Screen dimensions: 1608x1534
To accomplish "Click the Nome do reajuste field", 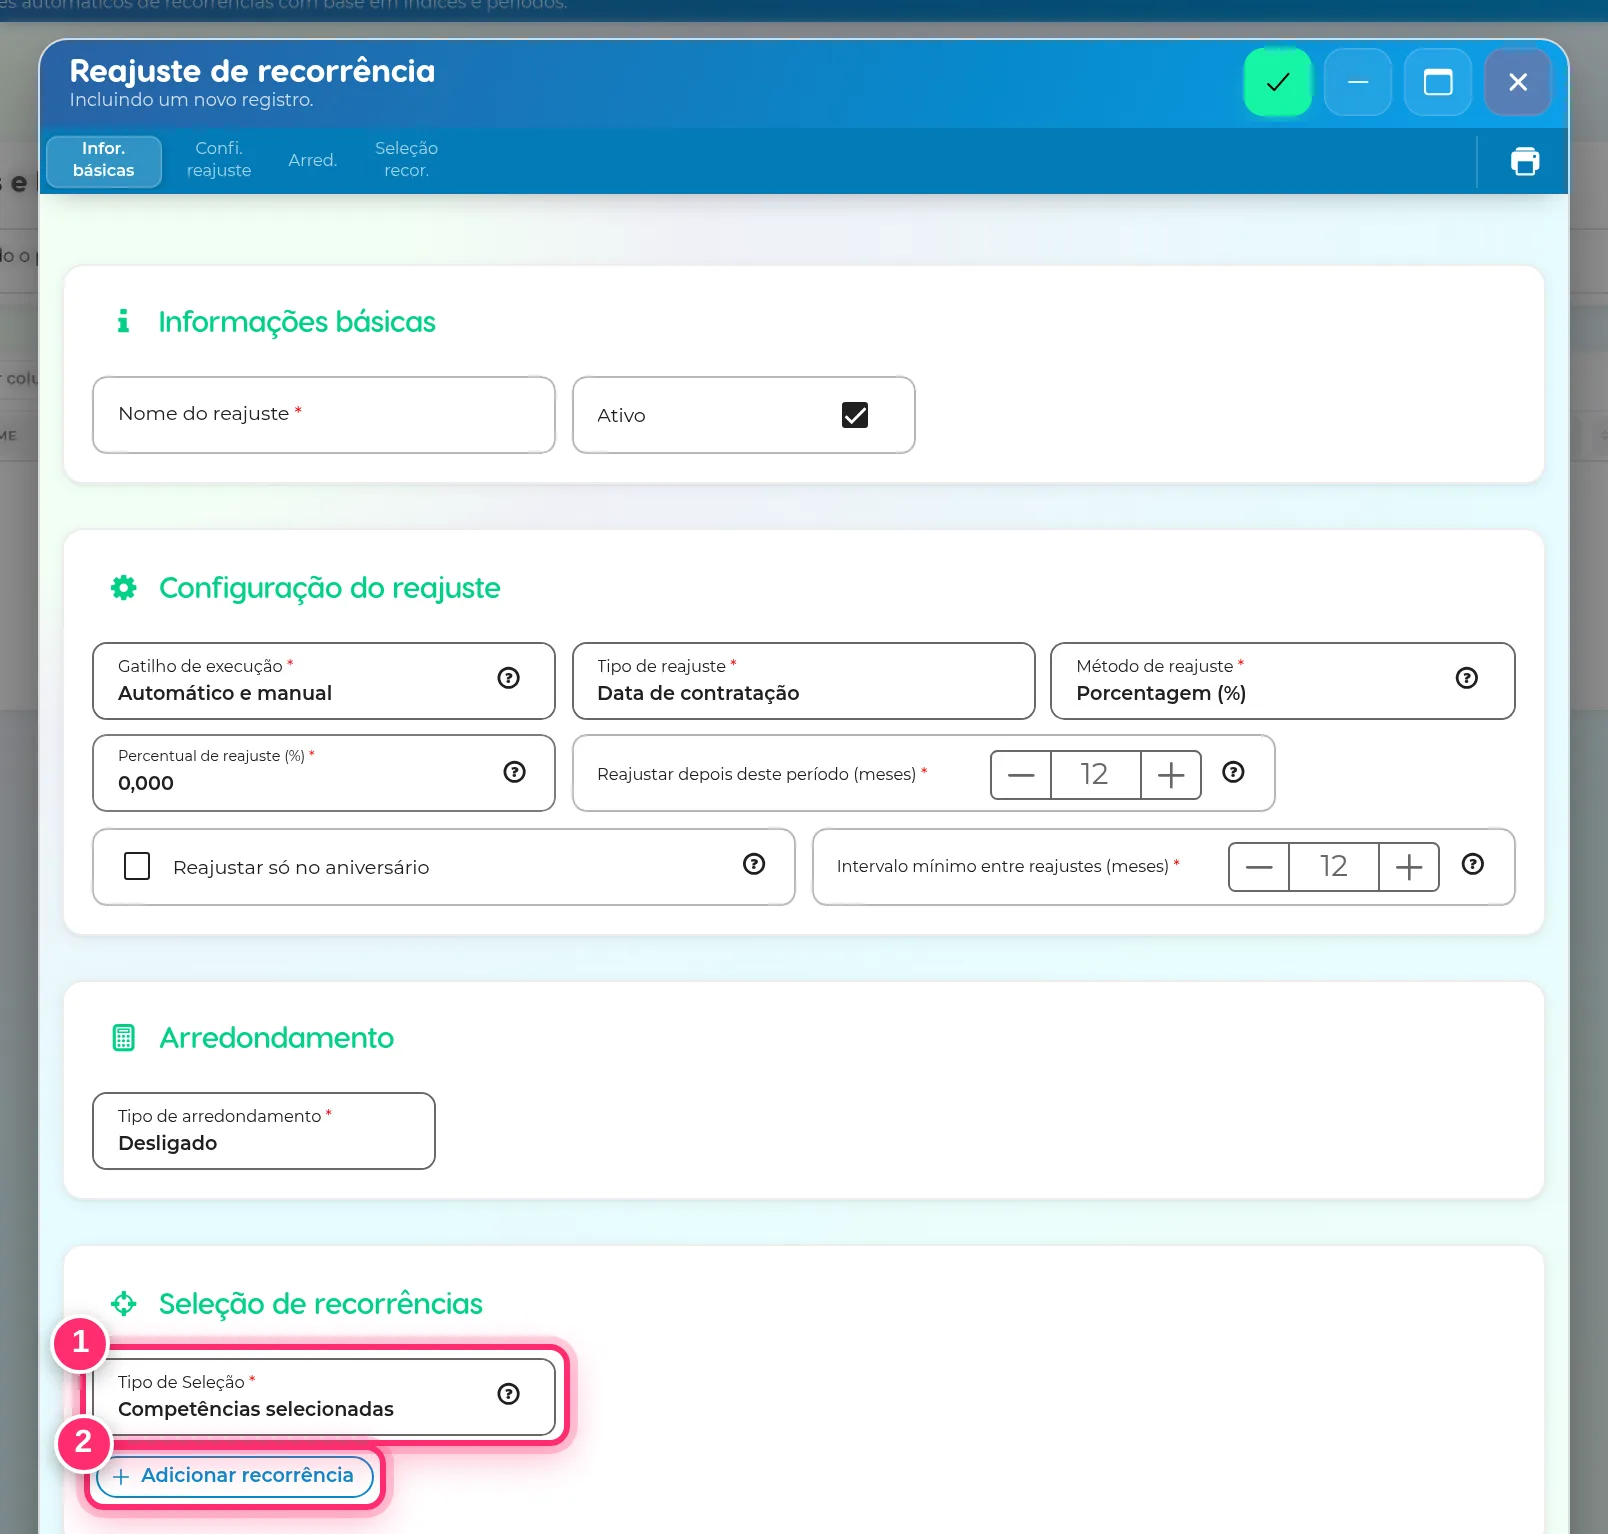I will 323,415.
